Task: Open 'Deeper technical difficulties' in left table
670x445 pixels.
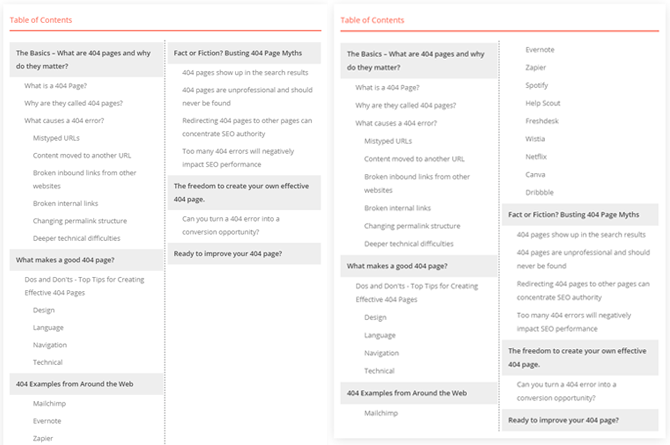Action: [x=76, y=238]
